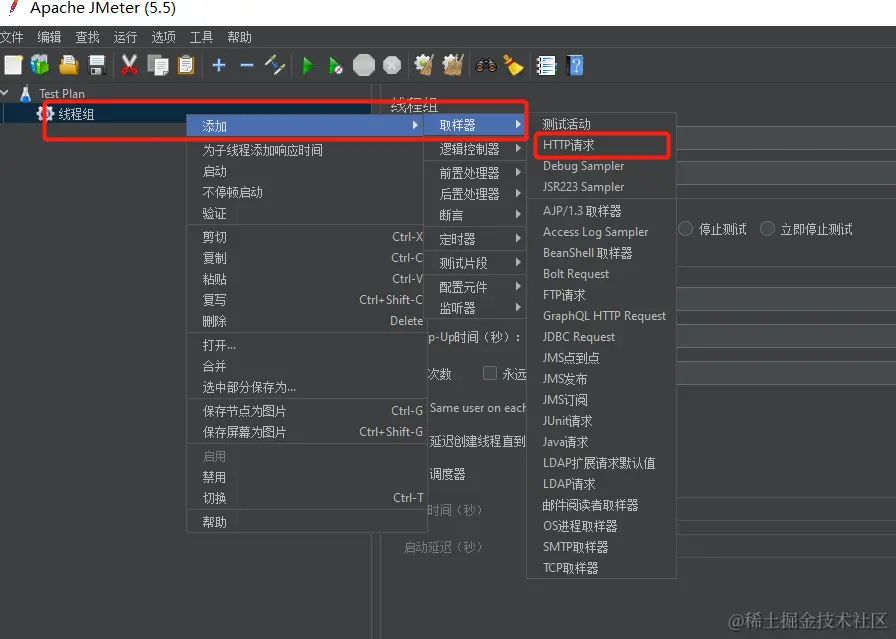This screenshot has width=896, height=639.
Task: Choose HTTP请求 sampler
Action: 601,145
